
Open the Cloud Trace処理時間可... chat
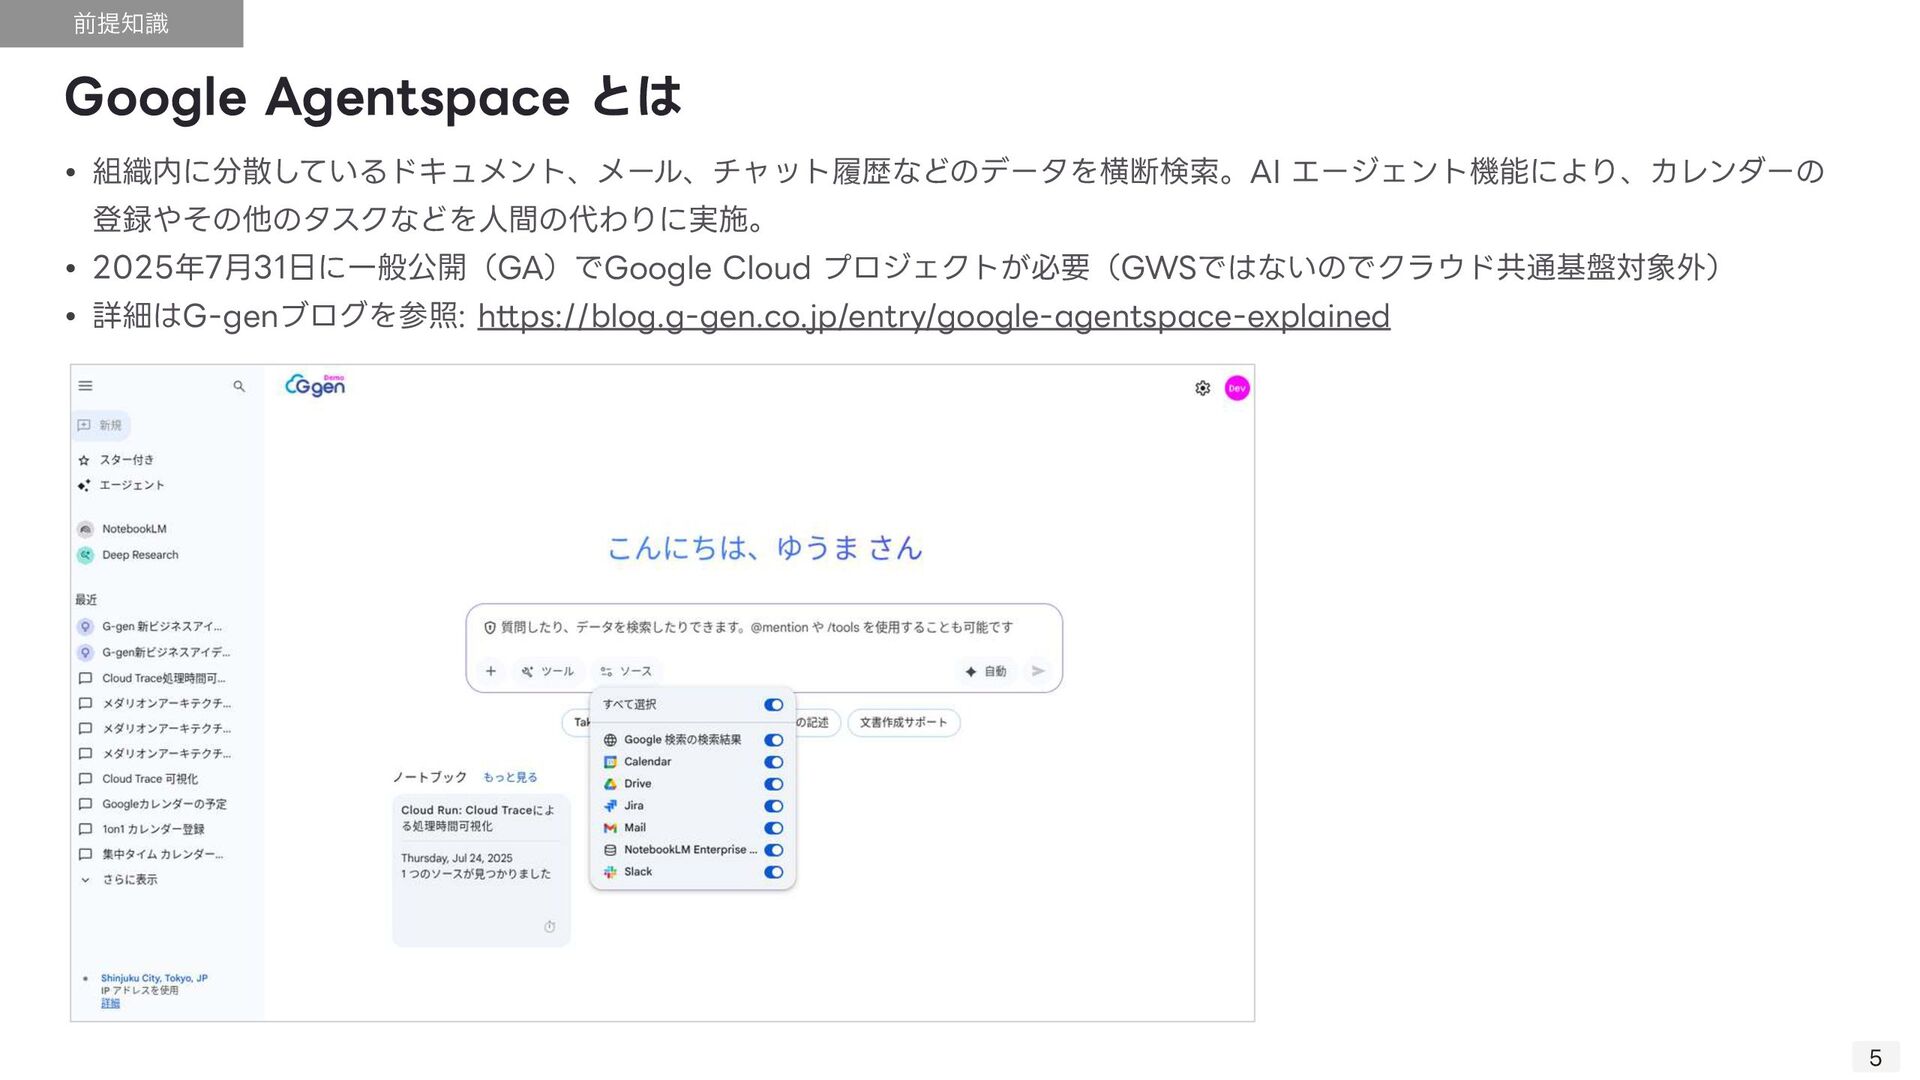point(153,678)
